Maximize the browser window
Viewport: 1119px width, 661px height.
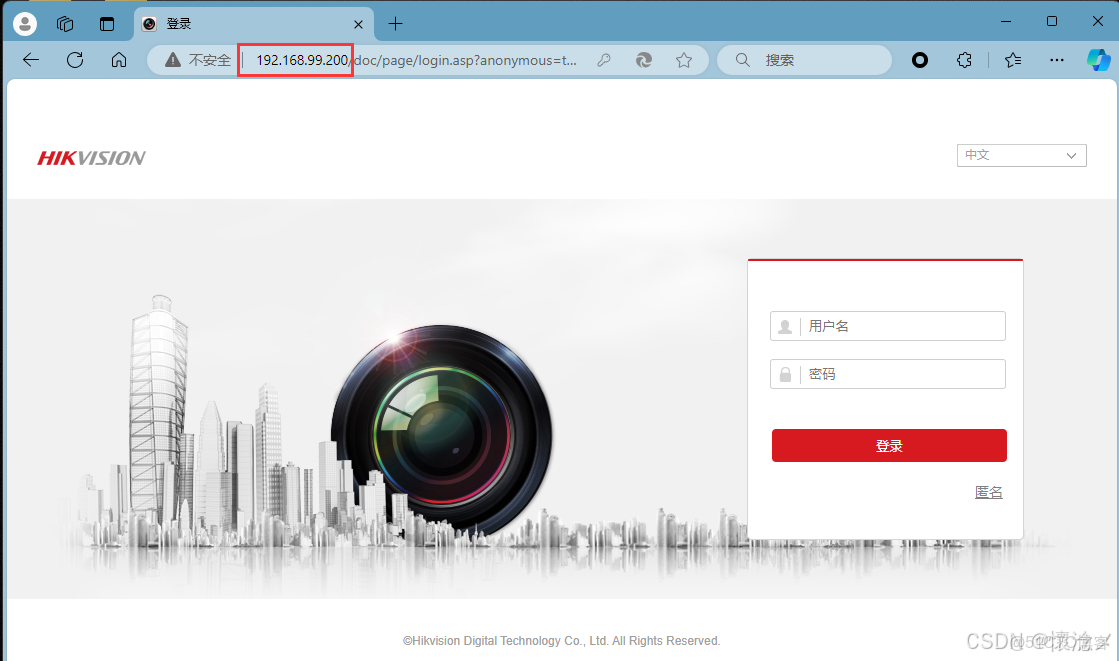pyautogui.click(x=1052, y=21)
